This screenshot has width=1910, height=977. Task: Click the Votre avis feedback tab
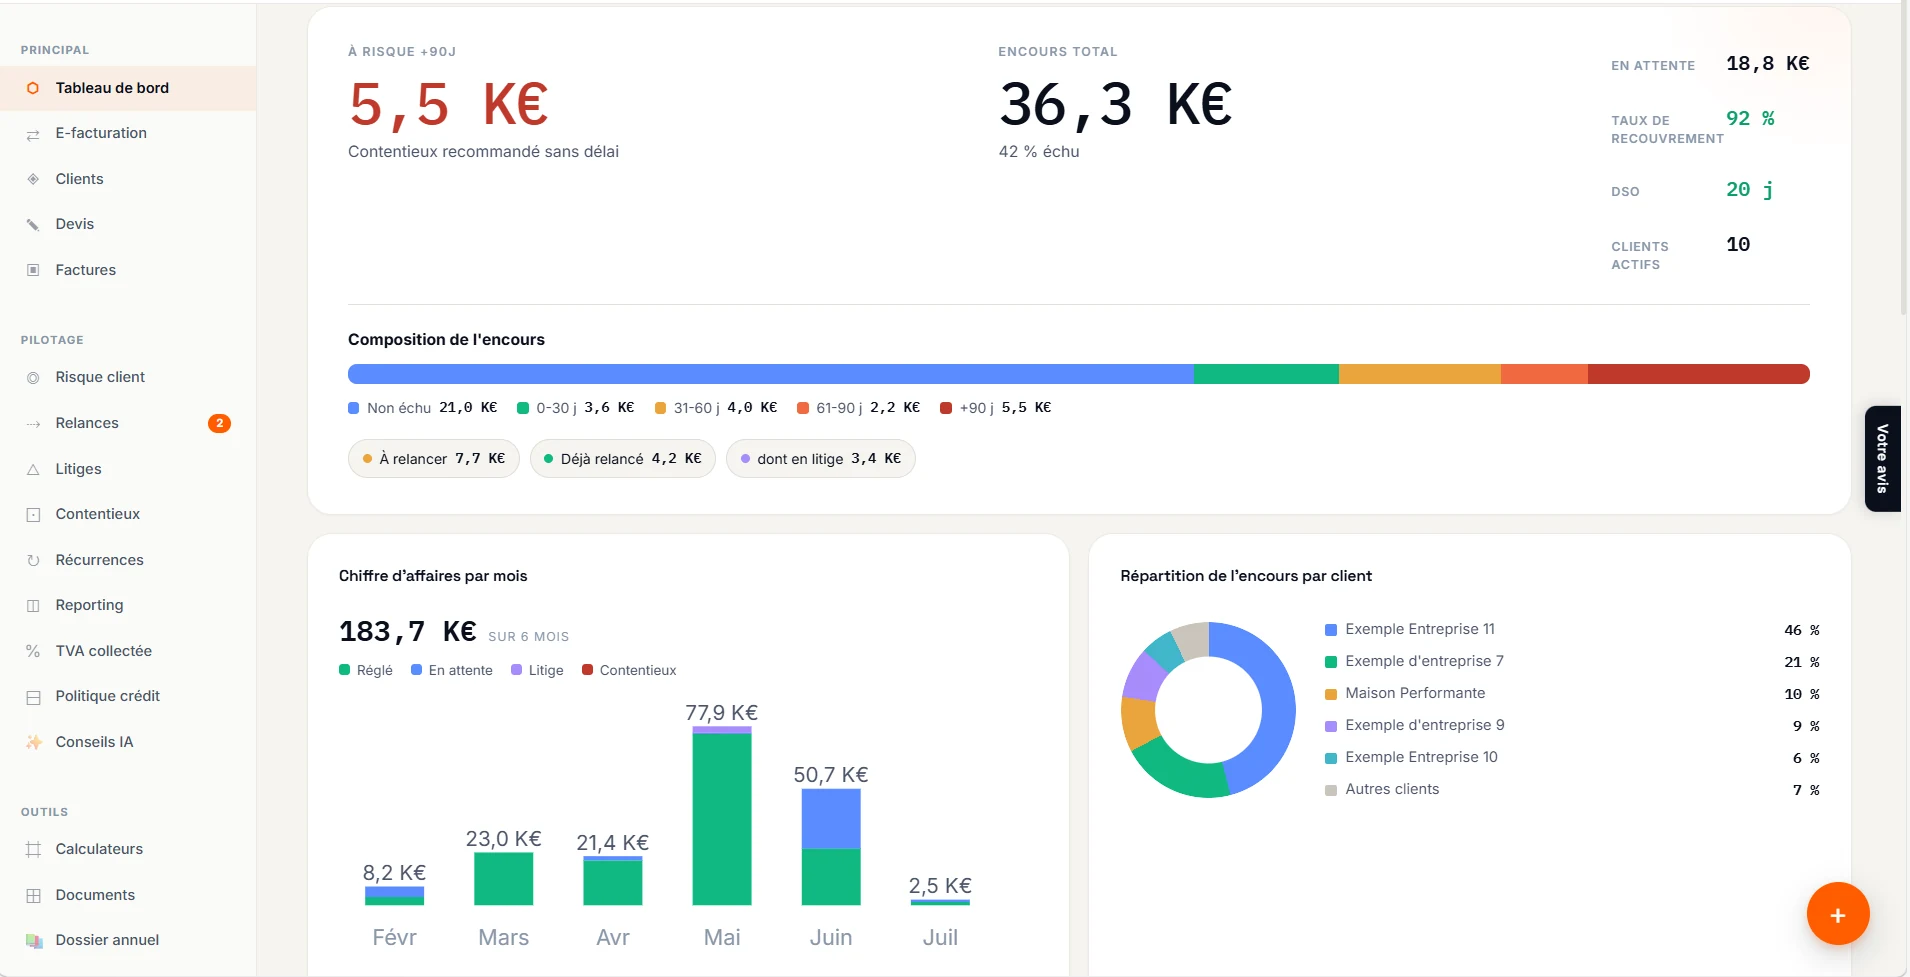click(1882, 459)
